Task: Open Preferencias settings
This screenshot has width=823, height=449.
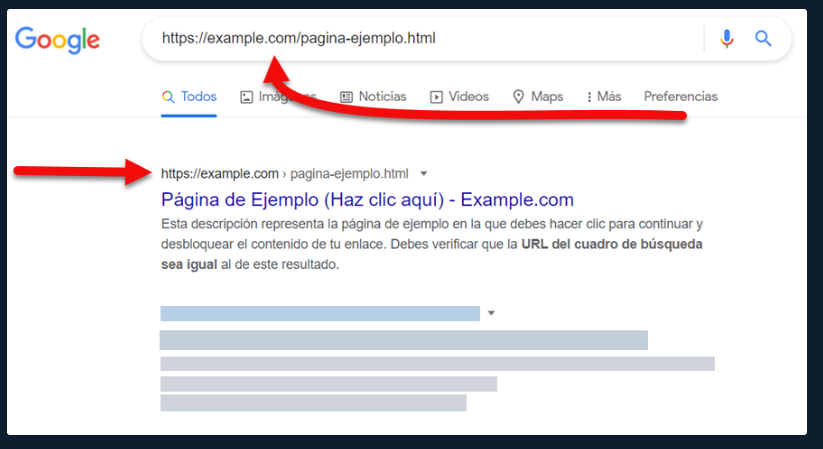Action: tap(681, 97)
